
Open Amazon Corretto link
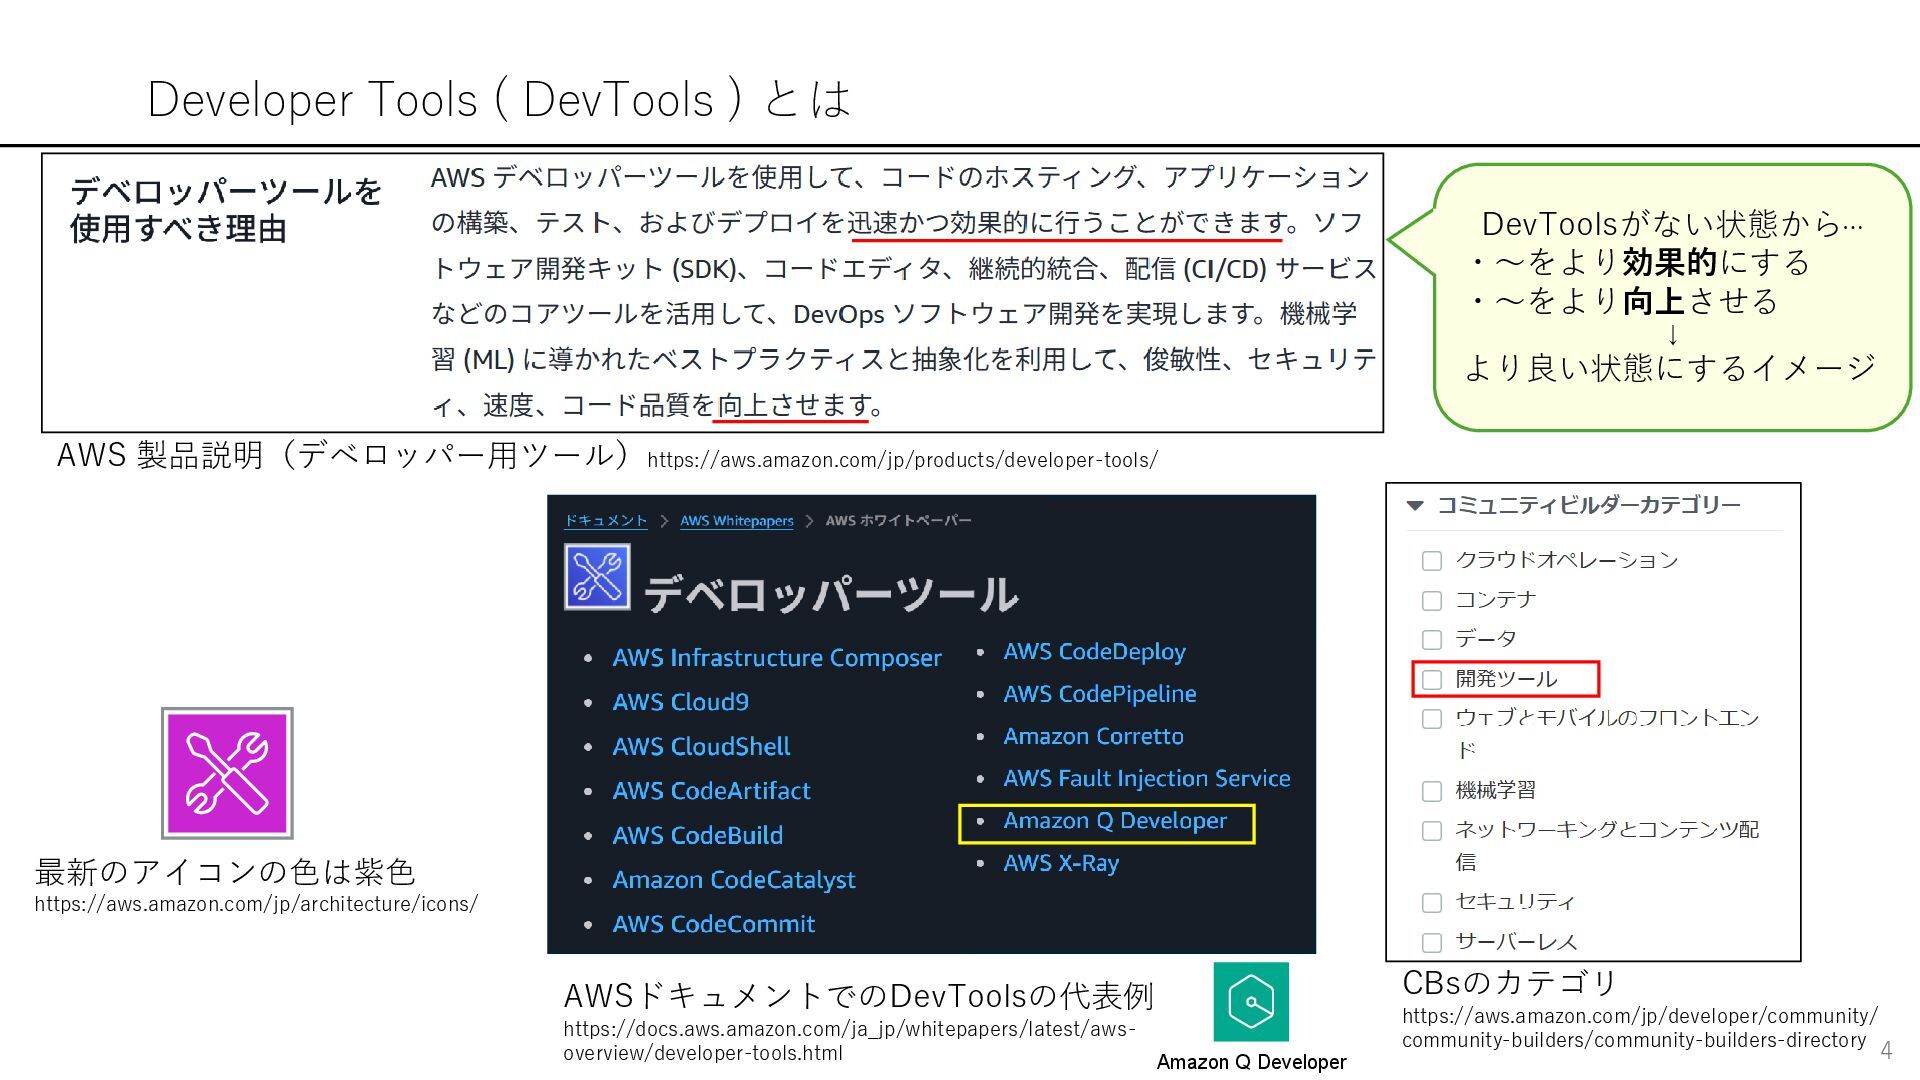pyautogui.click(x=1094, y=737)
